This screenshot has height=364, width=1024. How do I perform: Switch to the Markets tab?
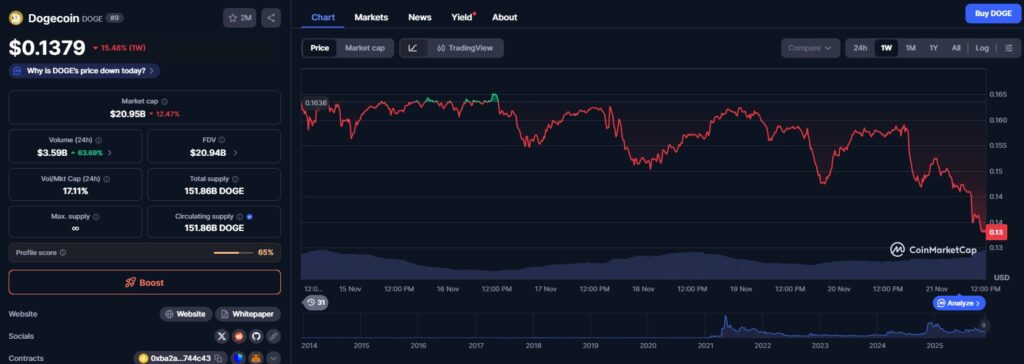(x=371, y=17)
